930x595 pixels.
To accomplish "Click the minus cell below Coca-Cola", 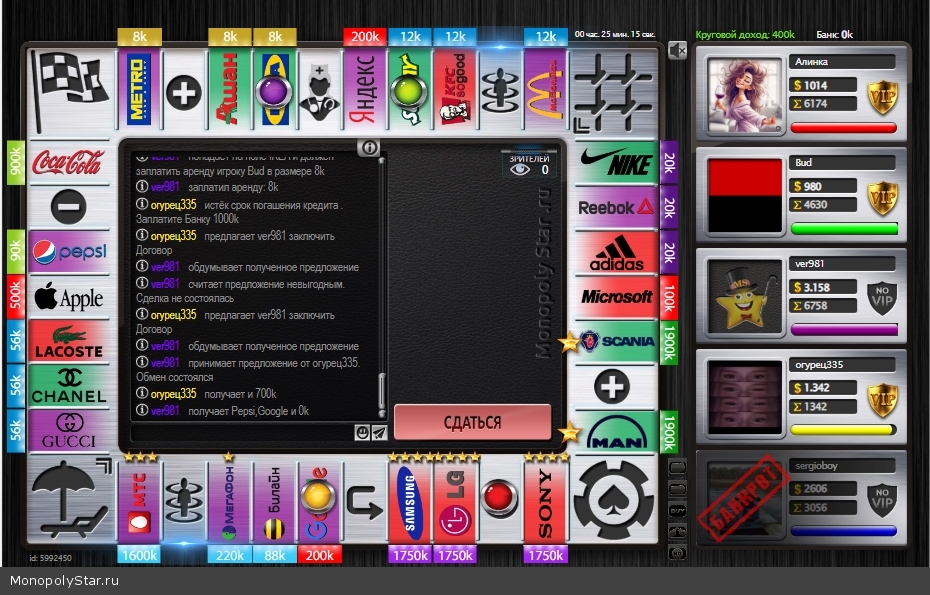I will 69,207.
